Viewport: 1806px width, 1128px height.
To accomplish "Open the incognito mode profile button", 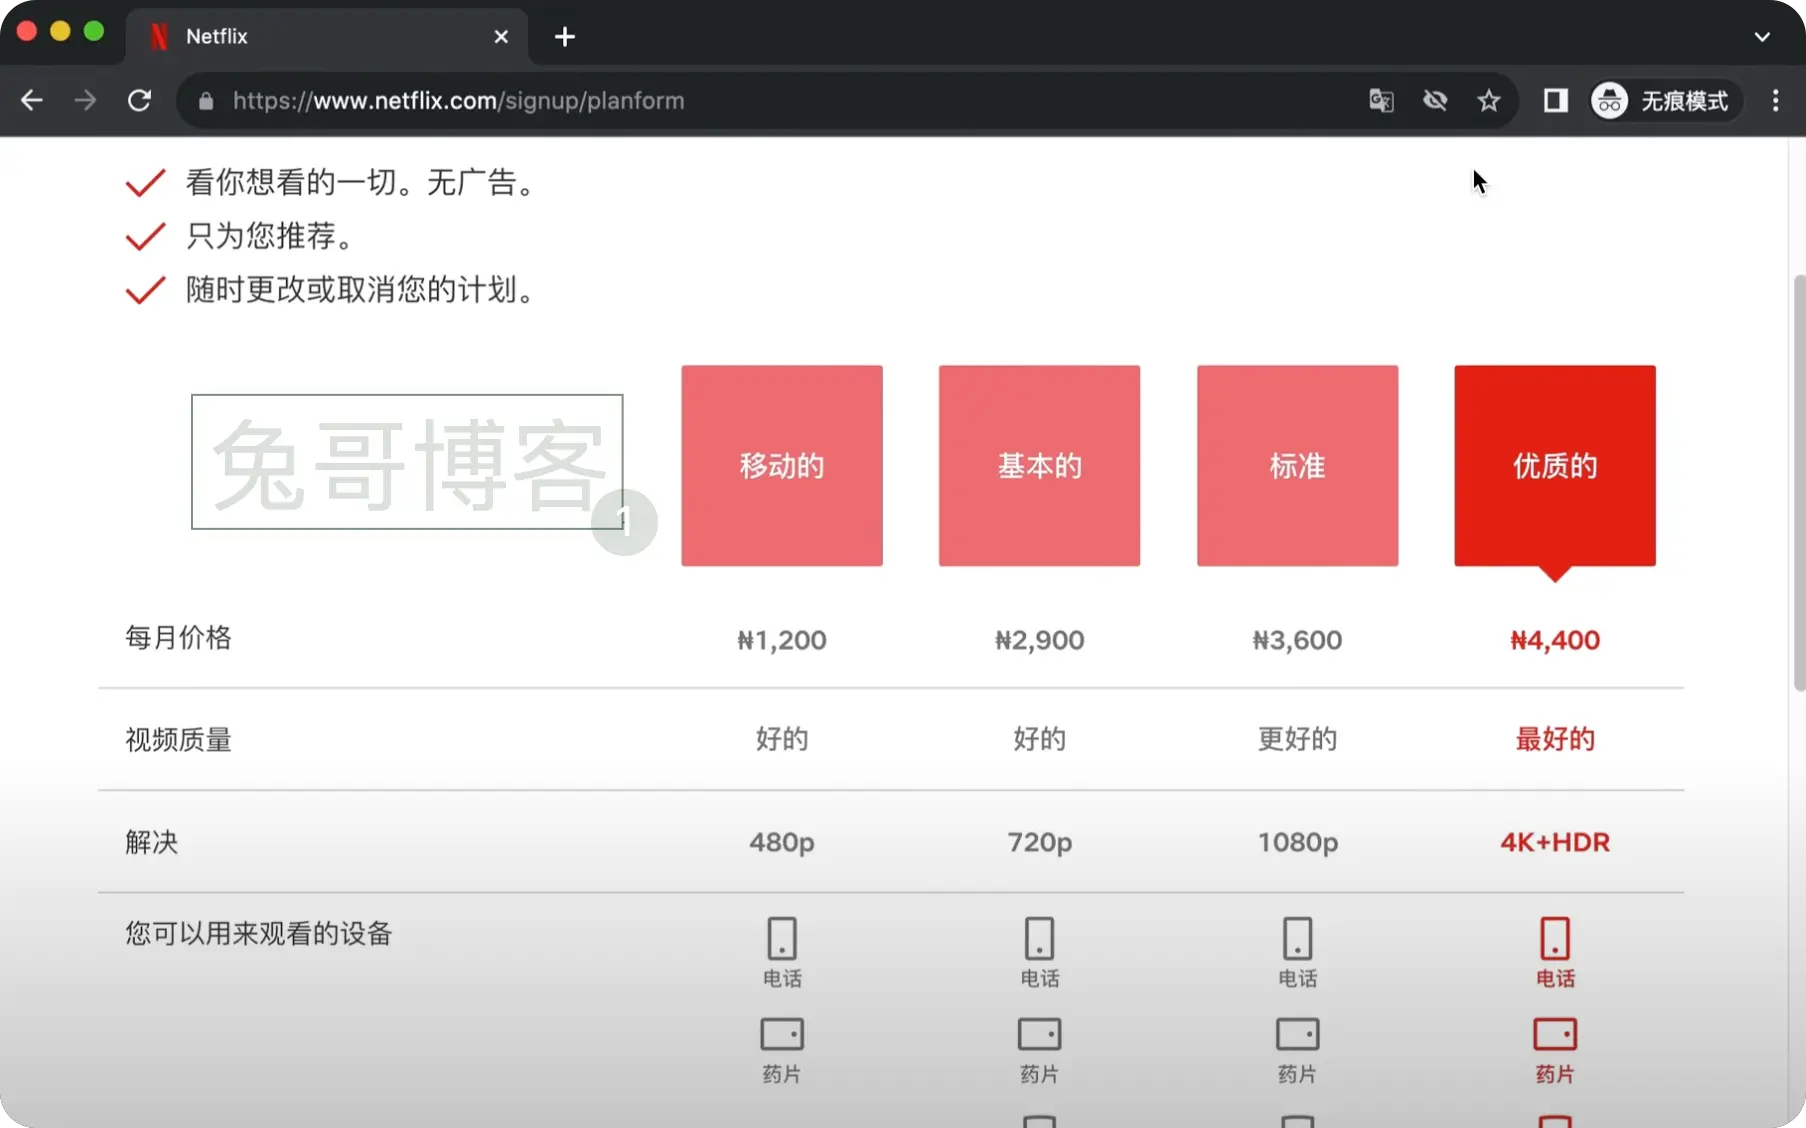I will [1664, 101].
